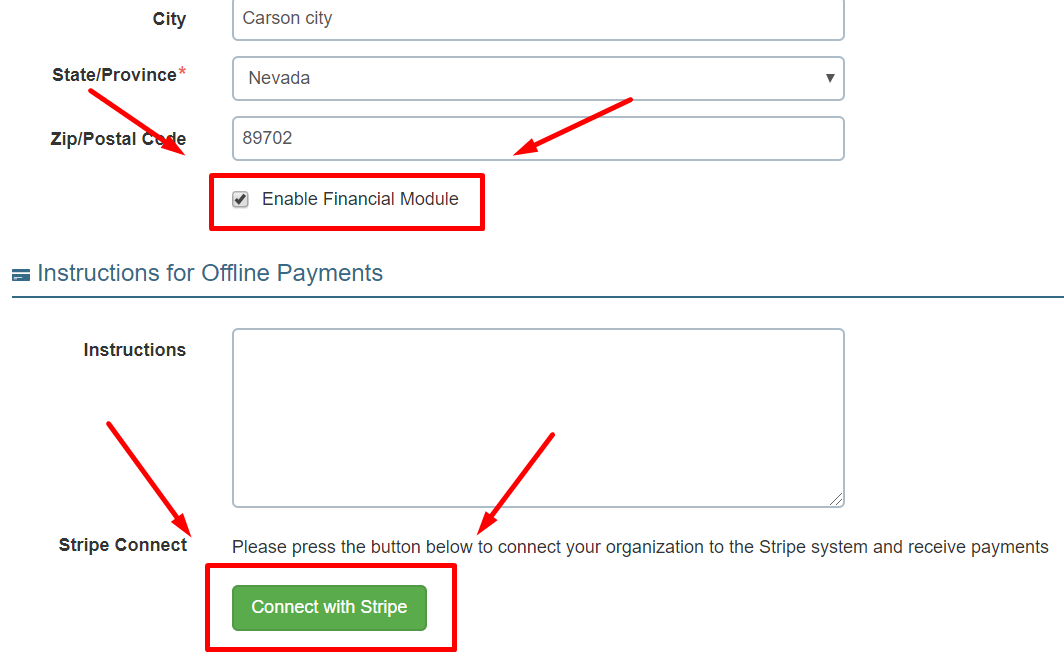Viewport: 1064px width, 658px height.
Task: Click the credit card icon beside Offline Payments heading
Action: 21,275
